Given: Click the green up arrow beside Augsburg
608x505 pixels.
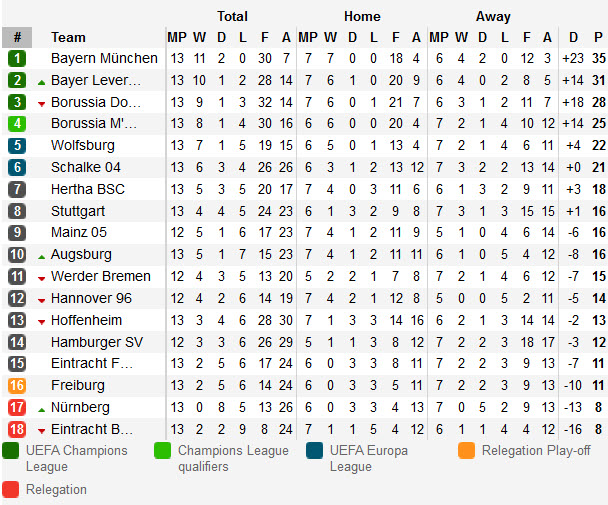Looking at the screenshot, I should [42, 256].
